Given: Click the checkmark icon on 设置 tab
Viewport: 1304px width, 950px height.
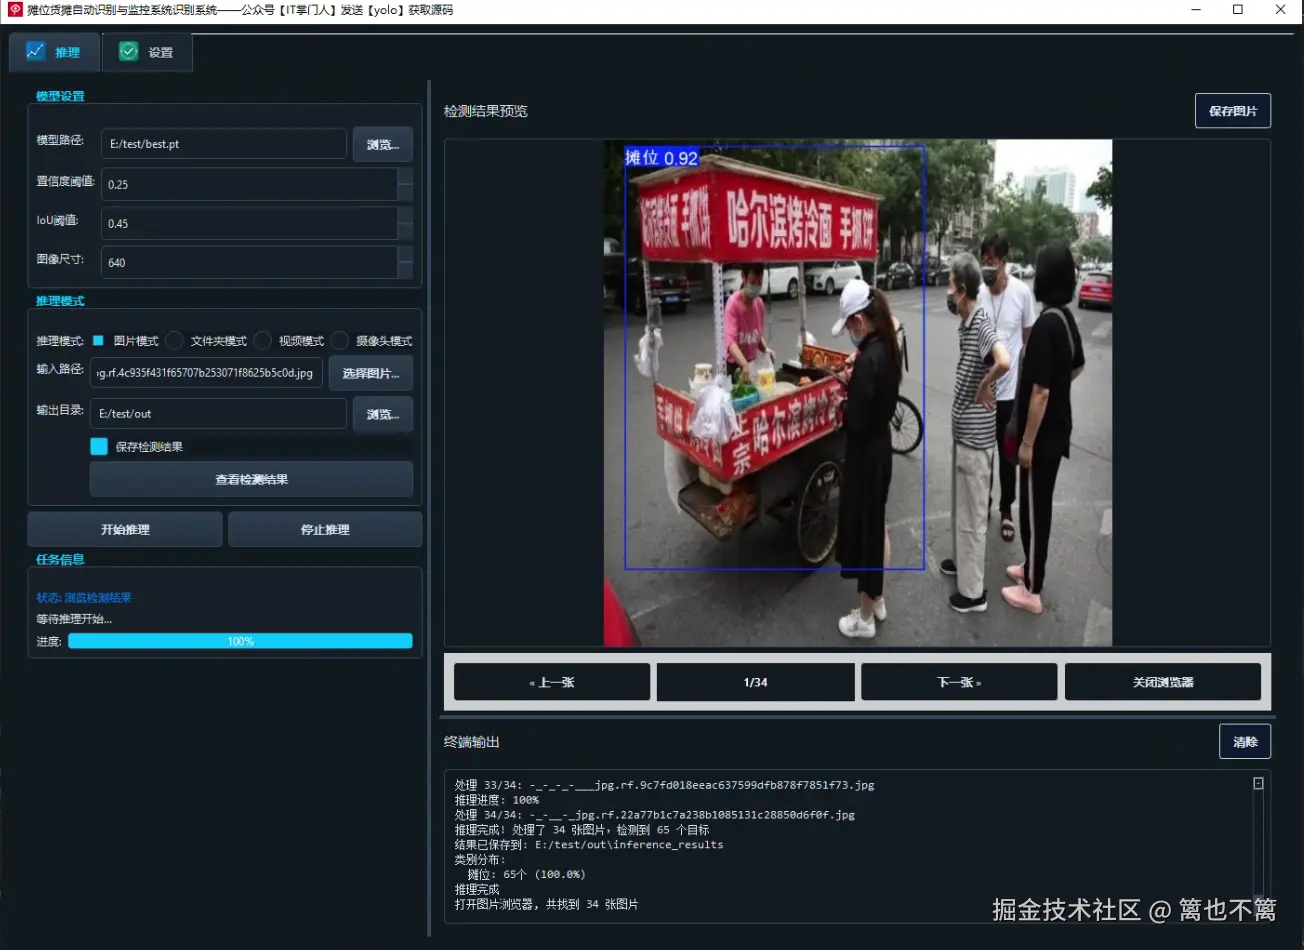Looking at the screenshot, I should 128,51.
